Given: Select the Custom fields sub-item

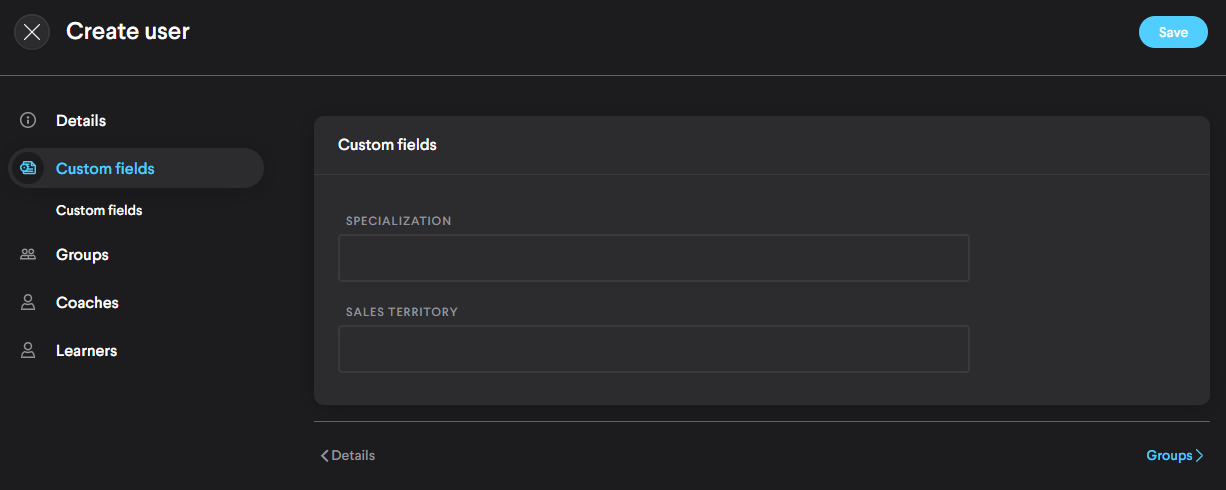Looking at the screenshot, I should click(99, 211).
